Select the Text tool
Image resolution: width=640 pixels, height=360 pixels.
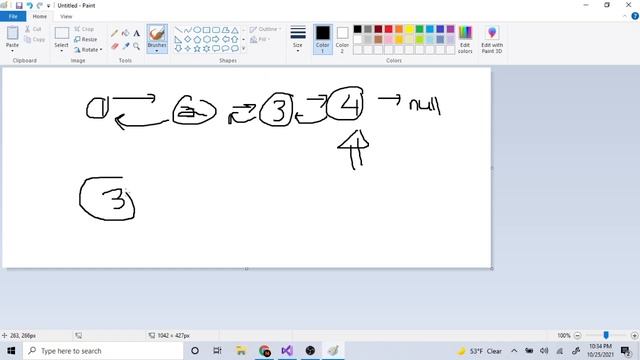point(136,33)
